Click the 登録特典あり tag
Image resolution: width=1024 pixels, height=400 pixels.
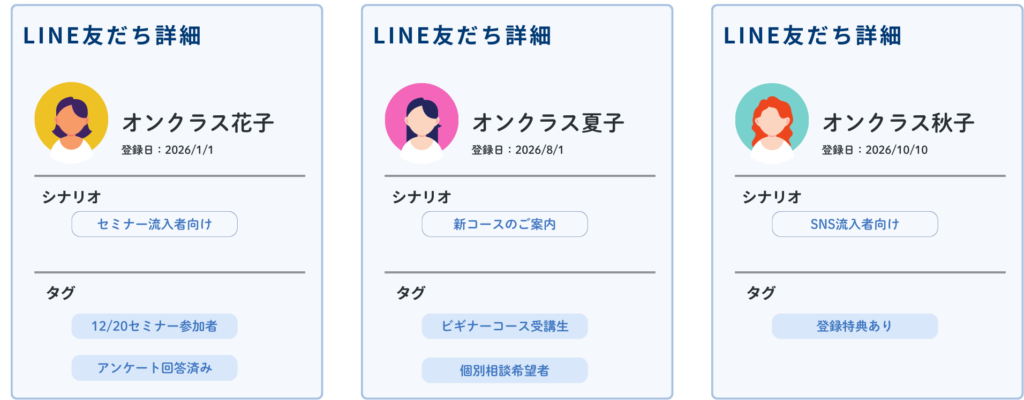[854, 326]
